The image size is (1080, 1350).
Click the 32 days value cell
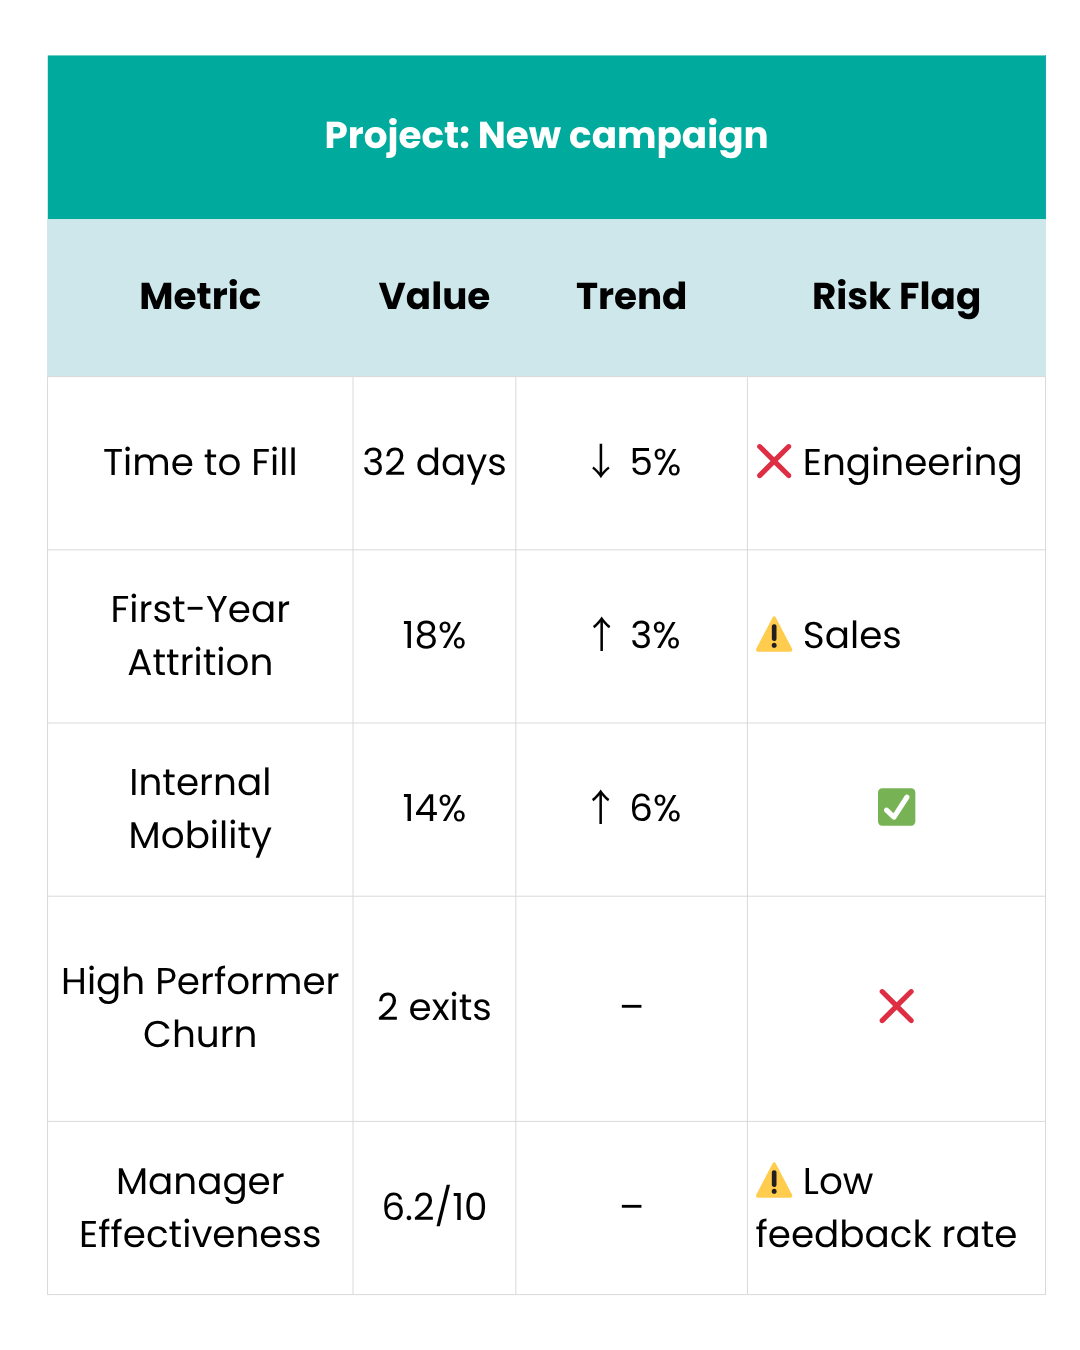coord(434,462)
